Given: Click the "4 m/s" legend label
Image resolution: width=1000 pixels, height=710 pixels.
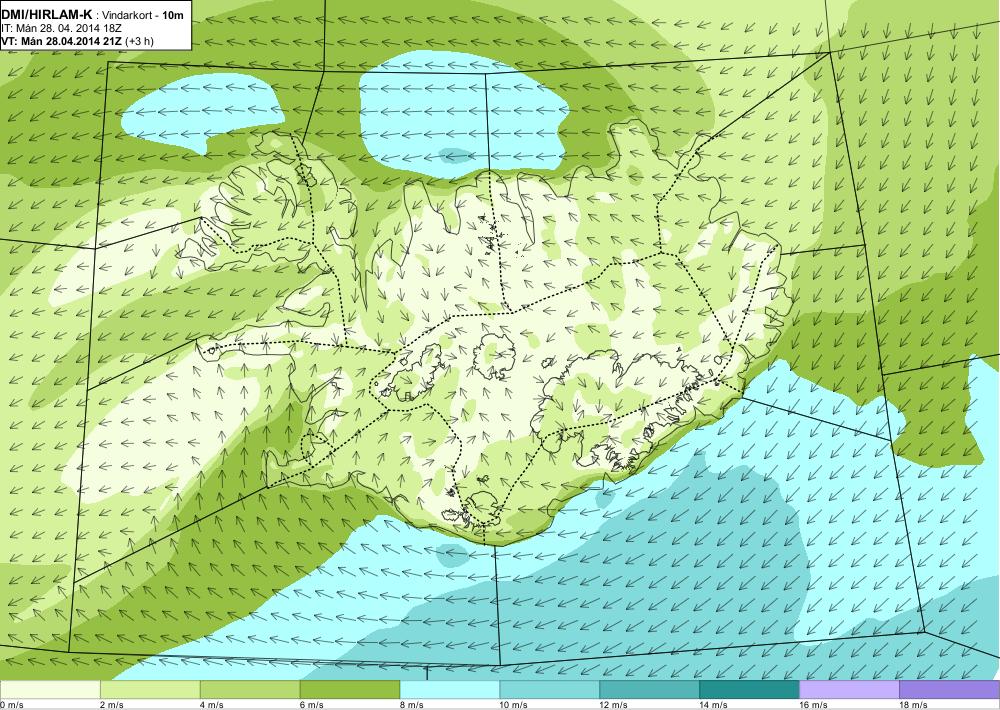Looking at the screenshot, I should [x=212, y=705].
